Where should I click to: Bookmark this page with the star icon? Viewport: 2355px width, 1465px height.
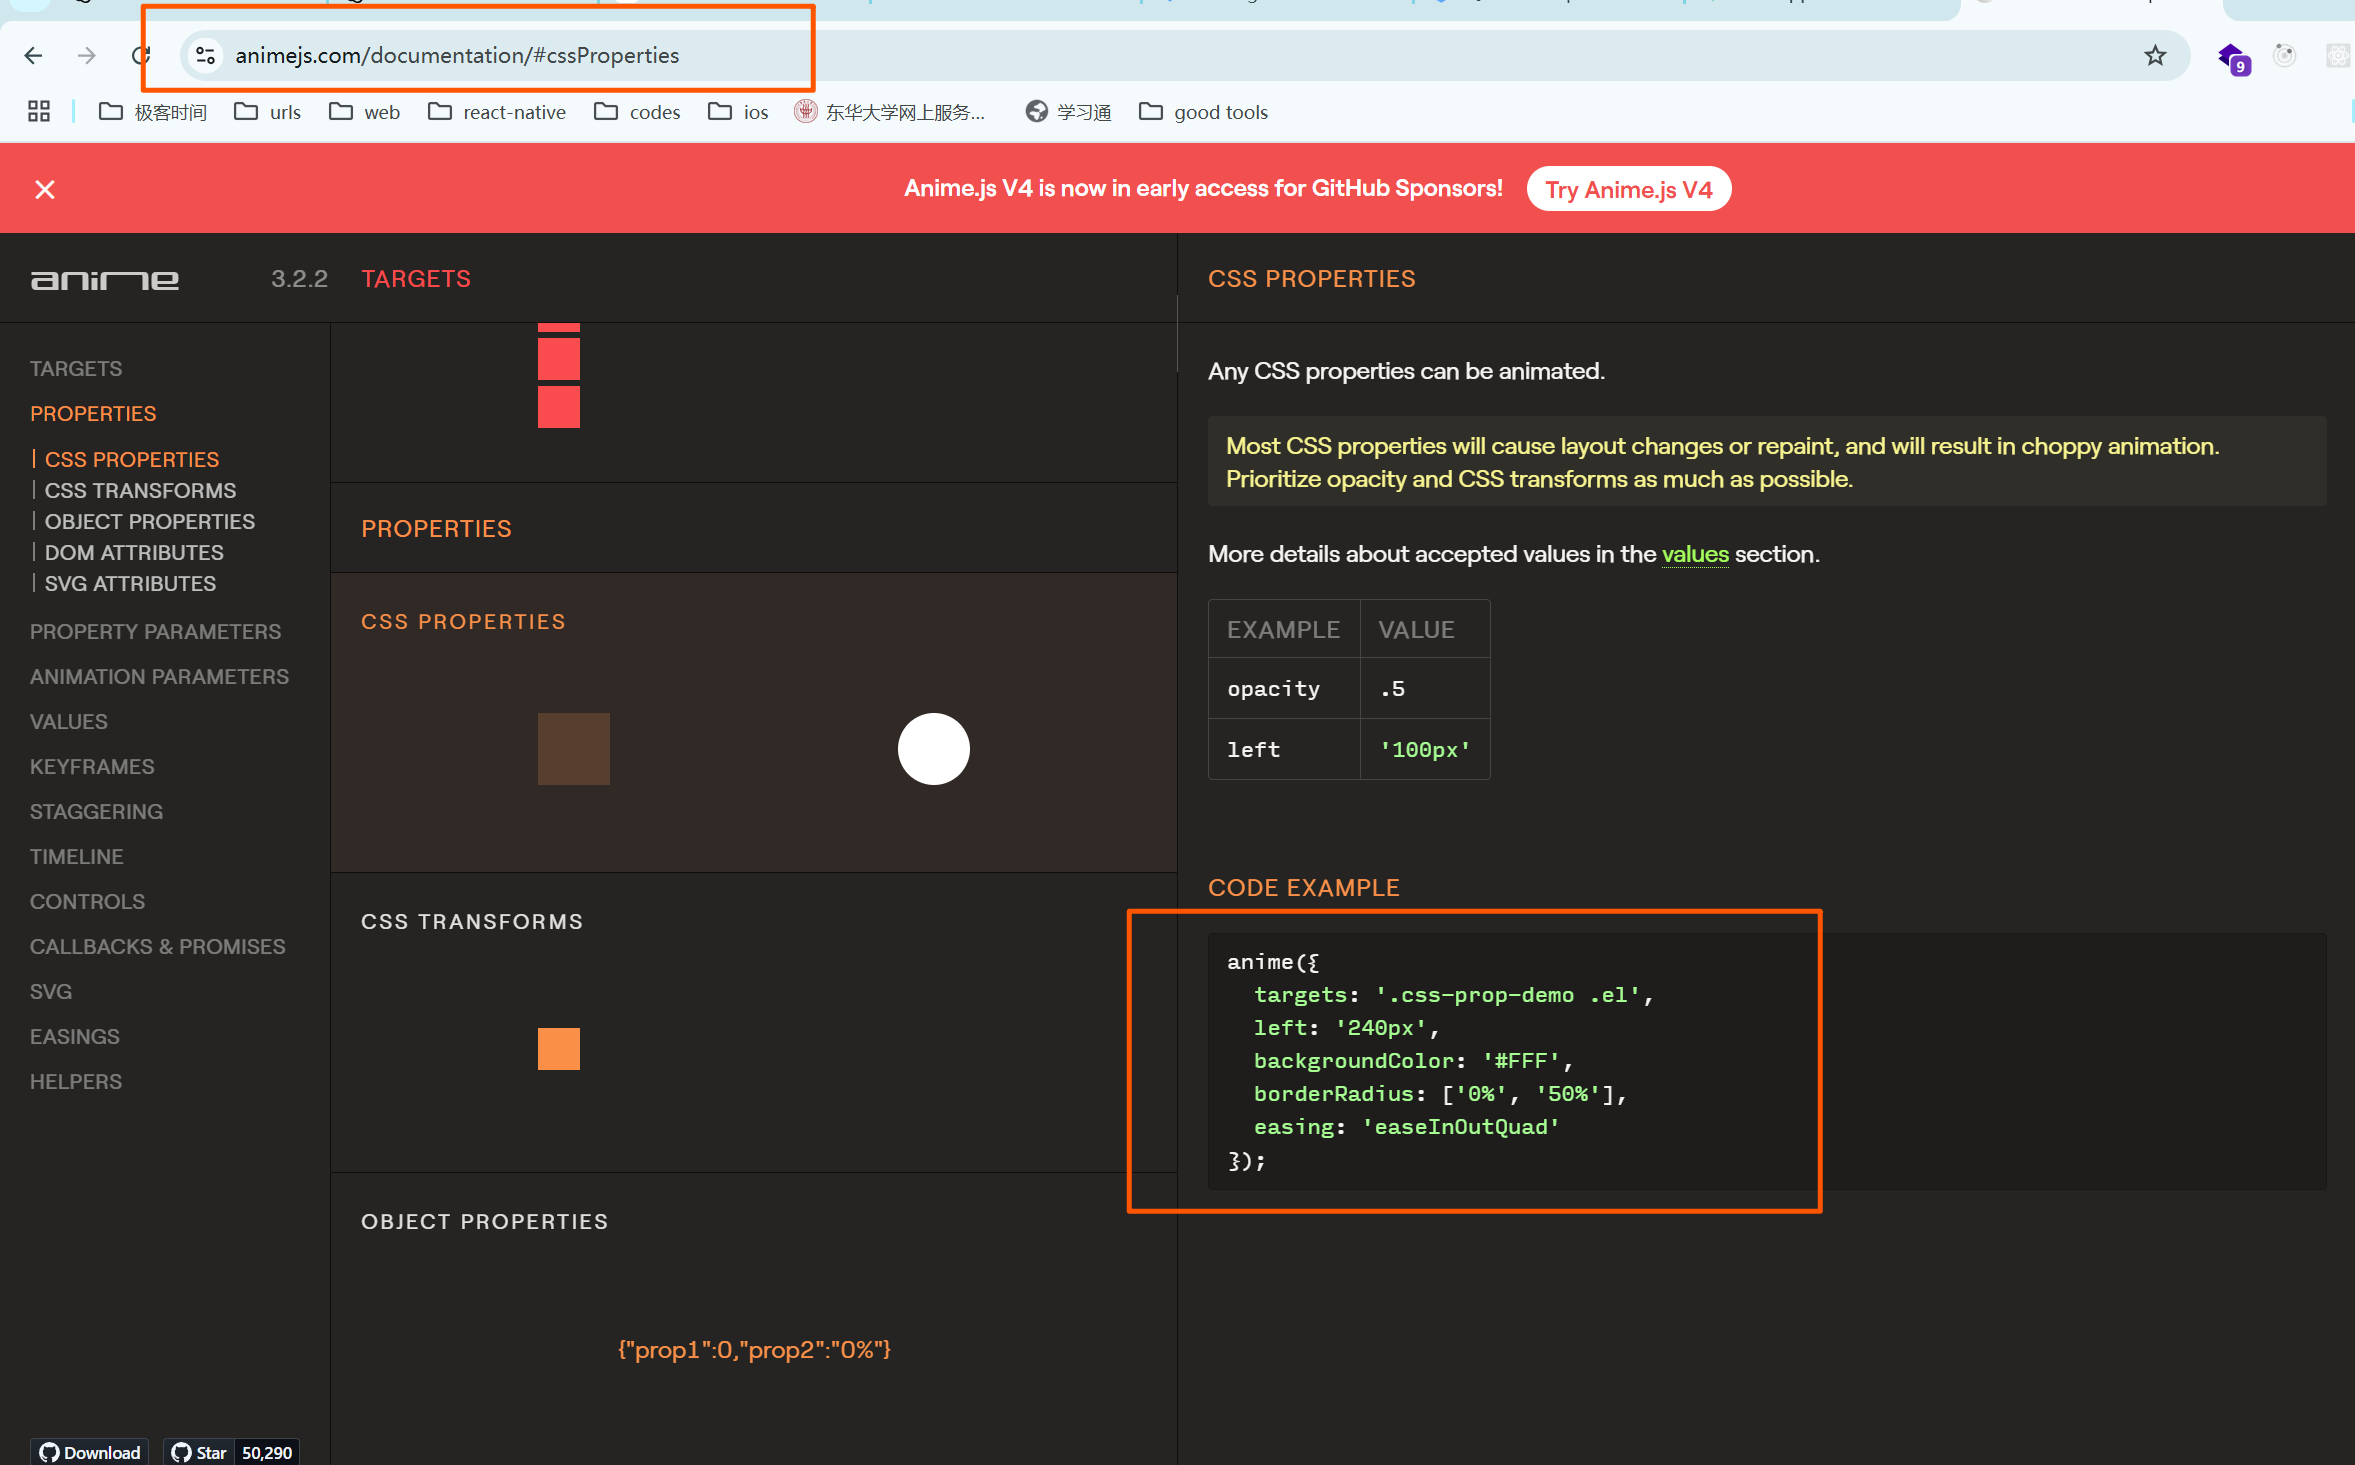pos(2155,56)
